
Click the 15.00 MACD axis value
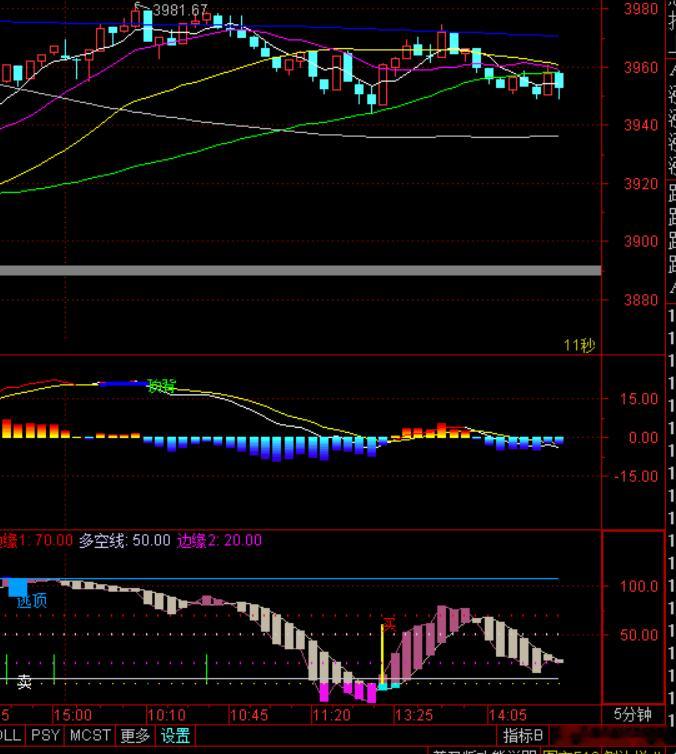638,399
